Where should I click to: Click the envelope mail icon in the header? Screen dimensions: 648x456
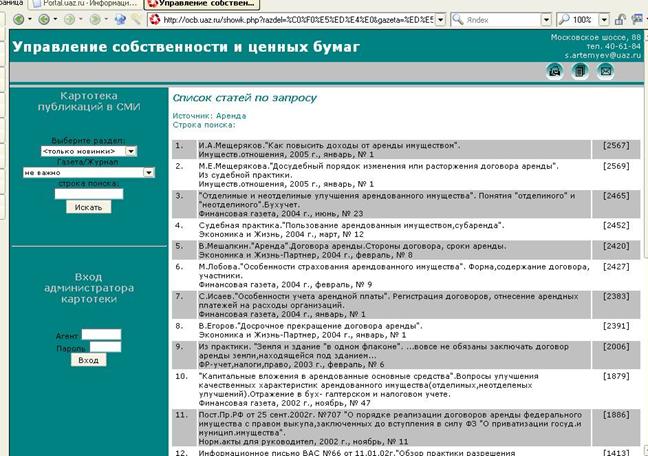point(605,70)
